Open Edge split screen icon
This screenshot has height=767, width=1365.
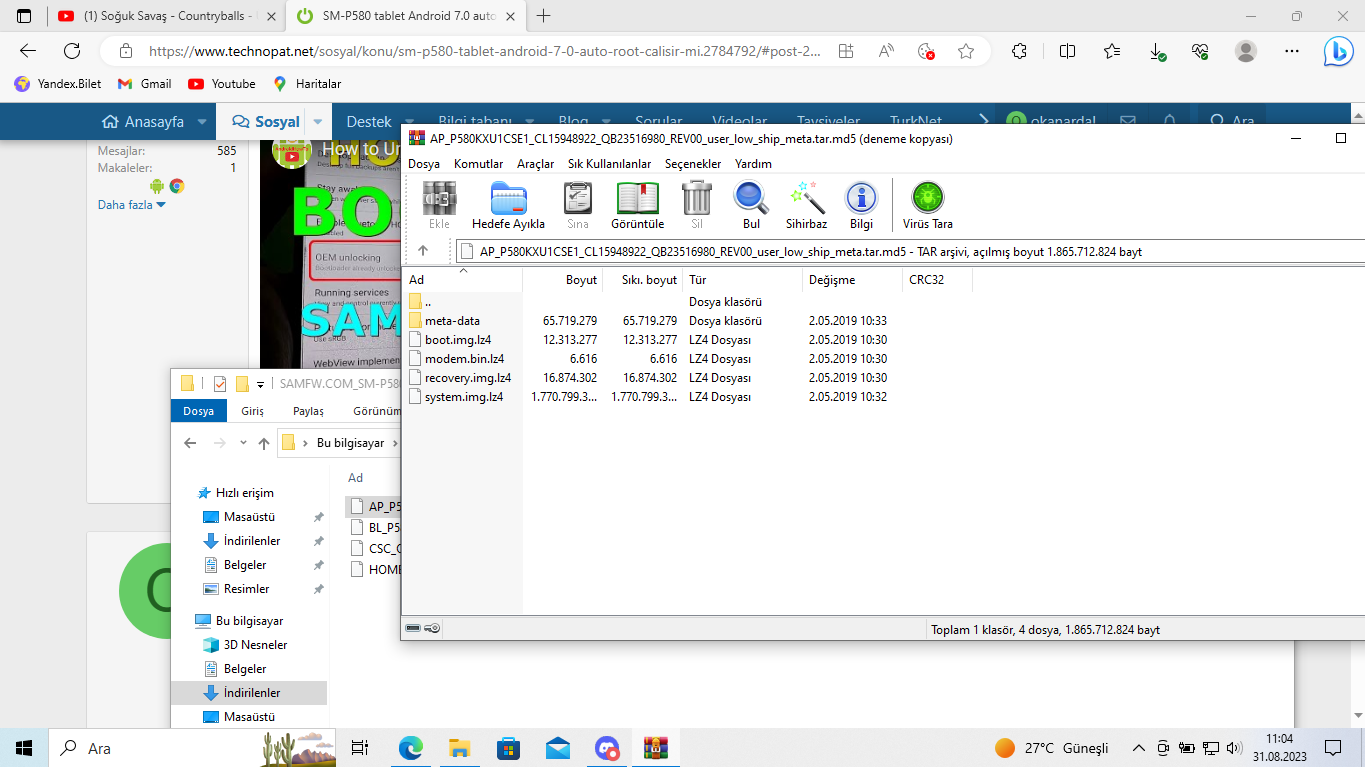[1068, 51]
